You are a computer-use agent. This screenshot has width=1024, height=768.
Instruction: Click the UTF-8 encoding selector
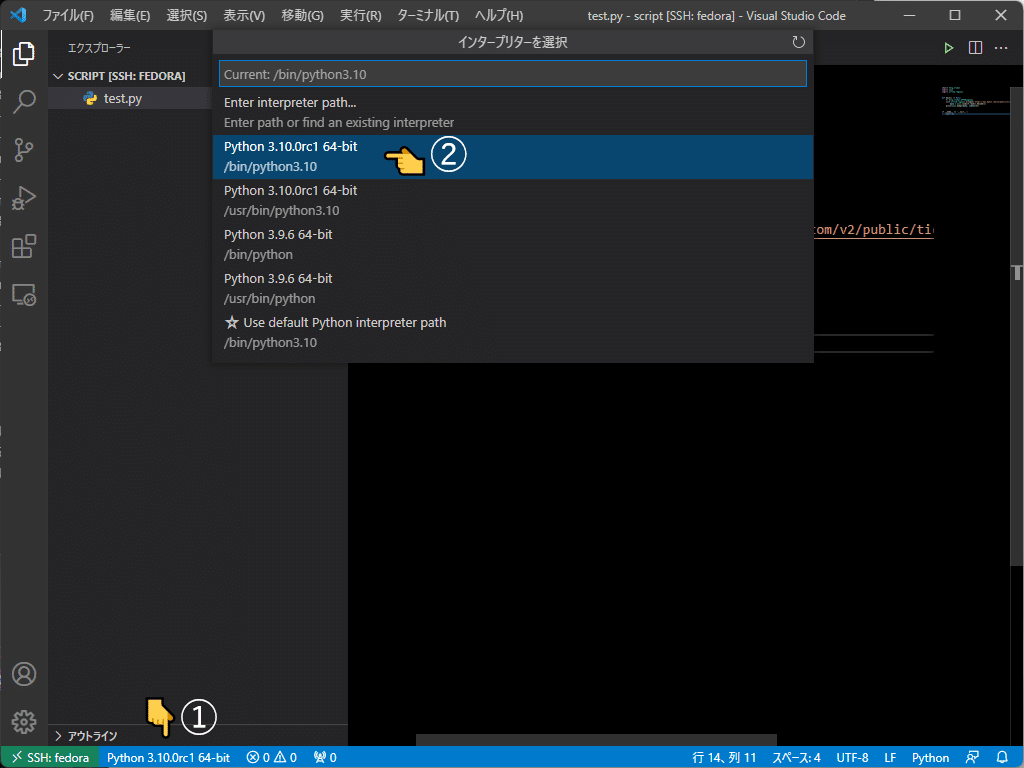(852, 758)
